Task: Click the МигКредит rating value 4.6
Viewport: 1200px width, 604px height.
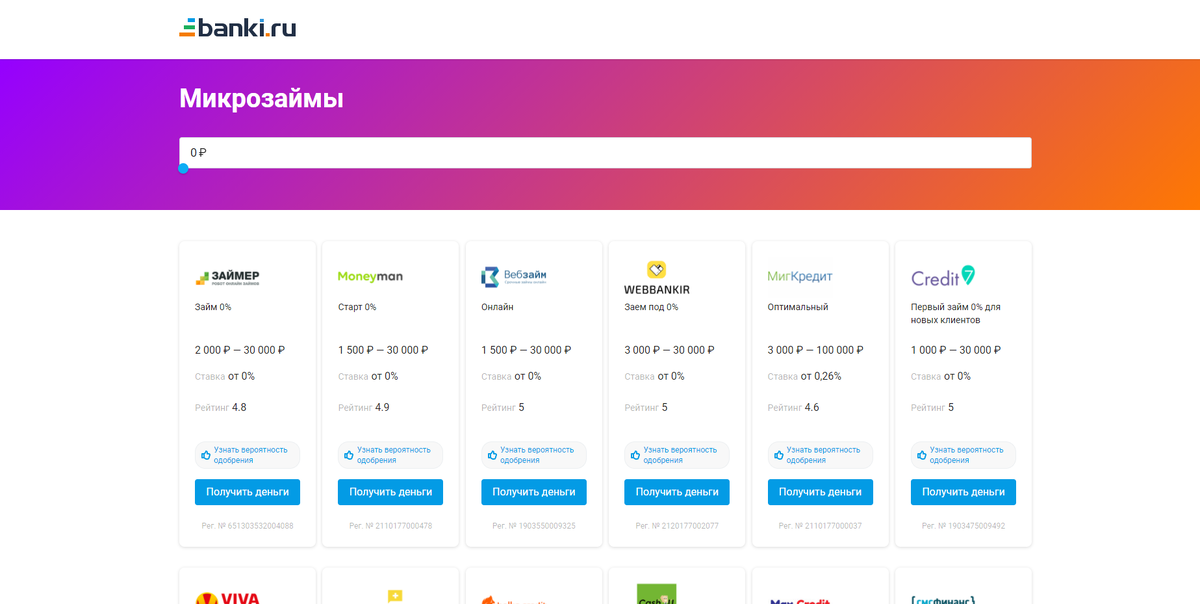Action: pos(812,407)
